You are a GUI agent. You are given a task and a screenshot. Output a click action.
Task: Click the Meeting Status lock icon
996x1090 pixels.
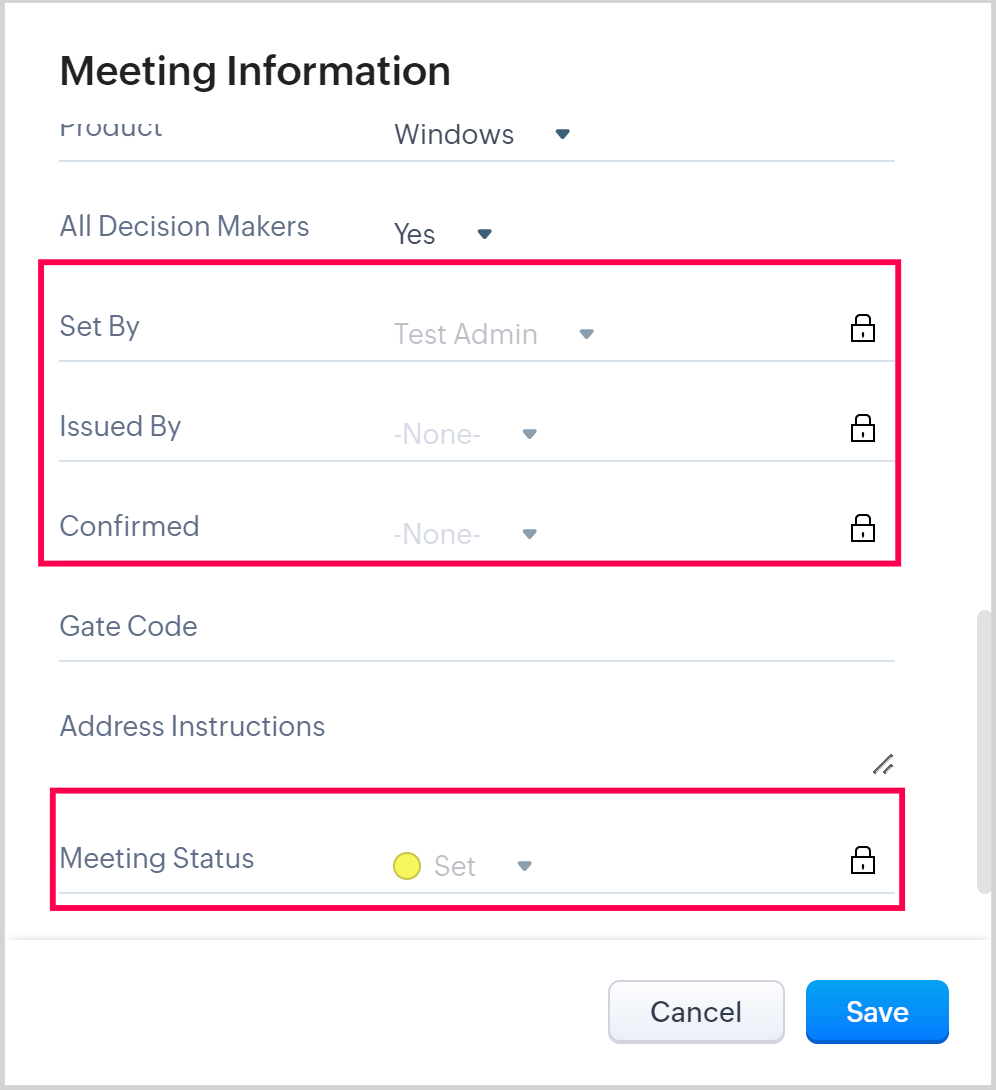tap(862, 860)
